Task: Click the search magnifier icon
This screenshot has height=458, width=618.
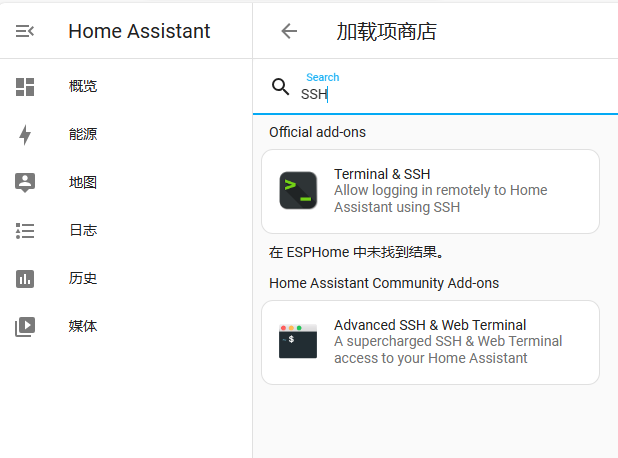Action: click(280, 87)
